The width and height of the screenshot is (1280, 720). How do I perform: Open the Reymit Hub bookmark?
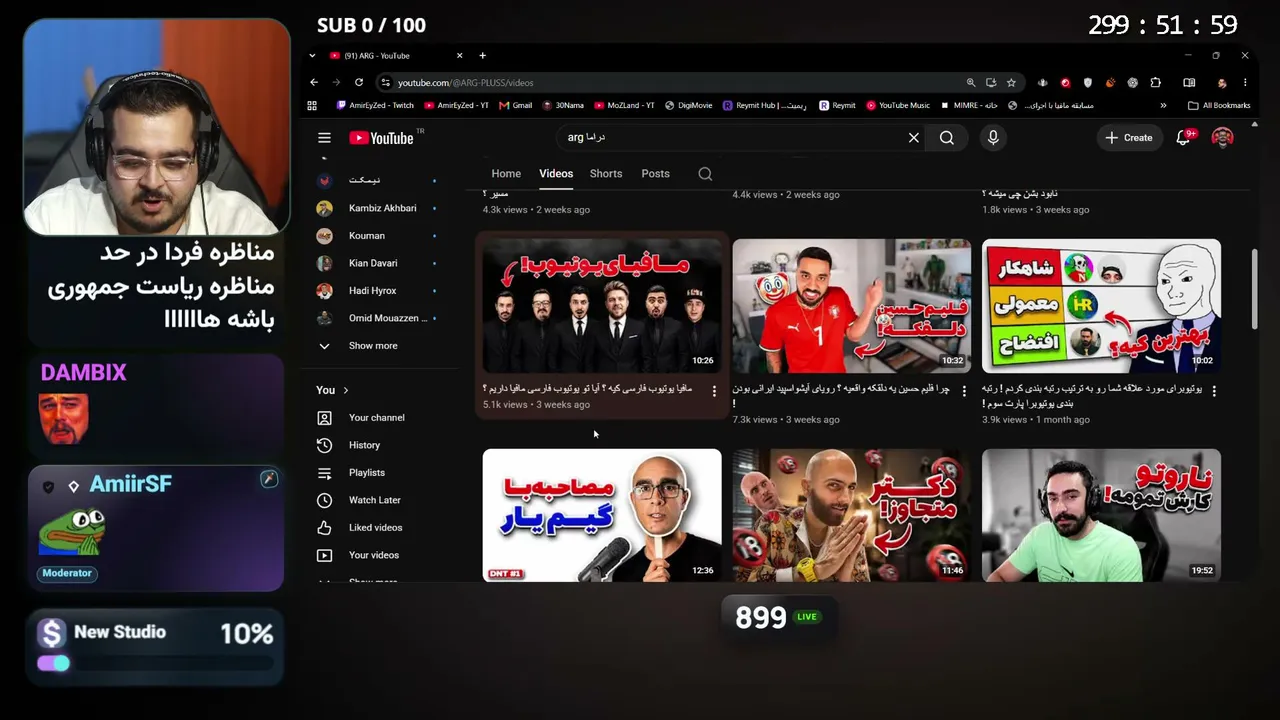point(765,105)
